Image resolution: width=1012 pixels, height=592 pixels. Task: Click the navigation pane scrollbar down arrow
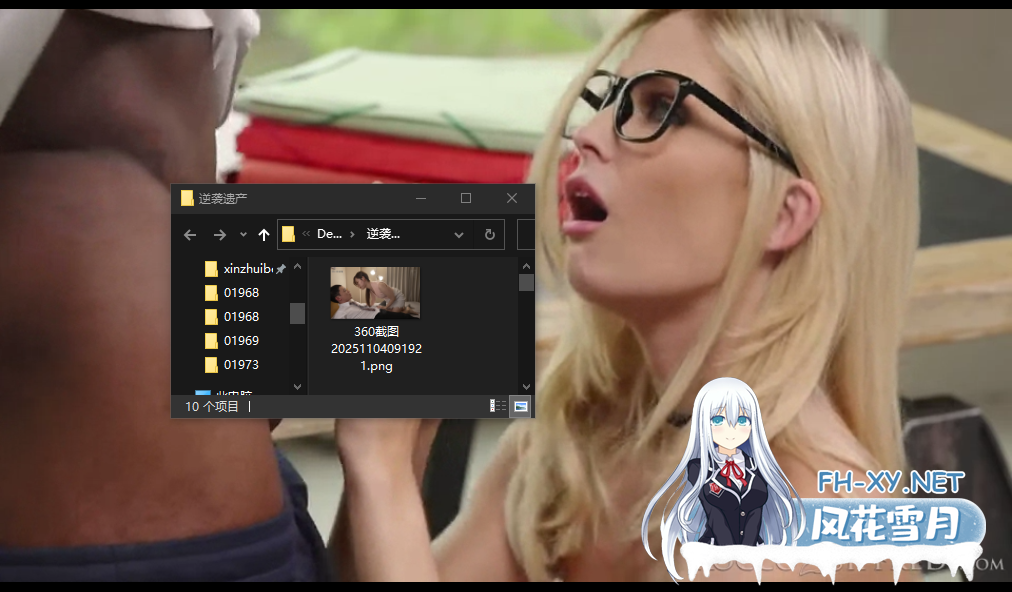click(x=297, y=386)
